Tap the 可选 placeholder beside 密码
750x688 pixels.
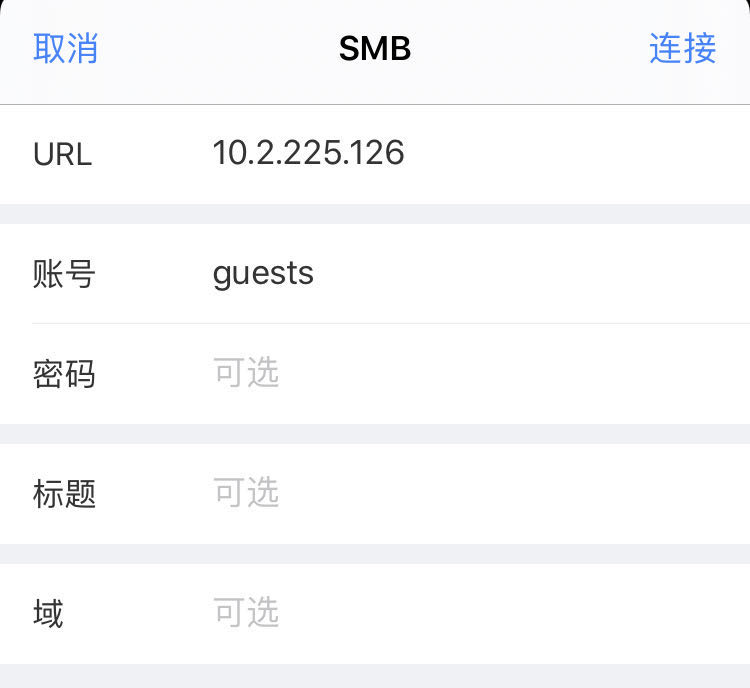point(246,372)
